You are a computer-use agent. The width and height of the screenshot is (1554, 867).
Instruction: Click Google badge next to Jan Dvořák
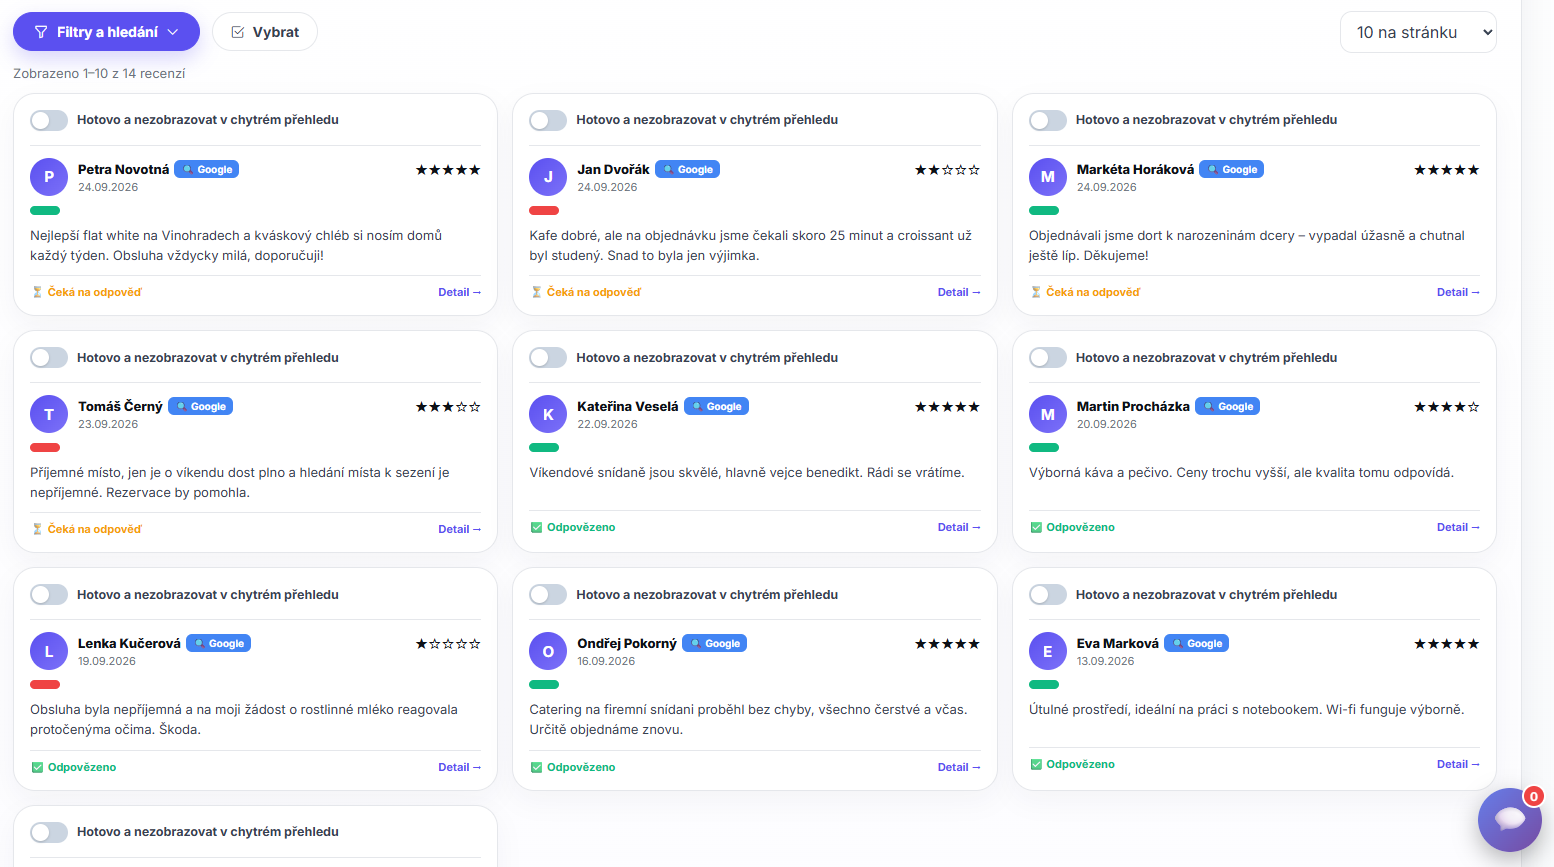[x=687, y=170]
